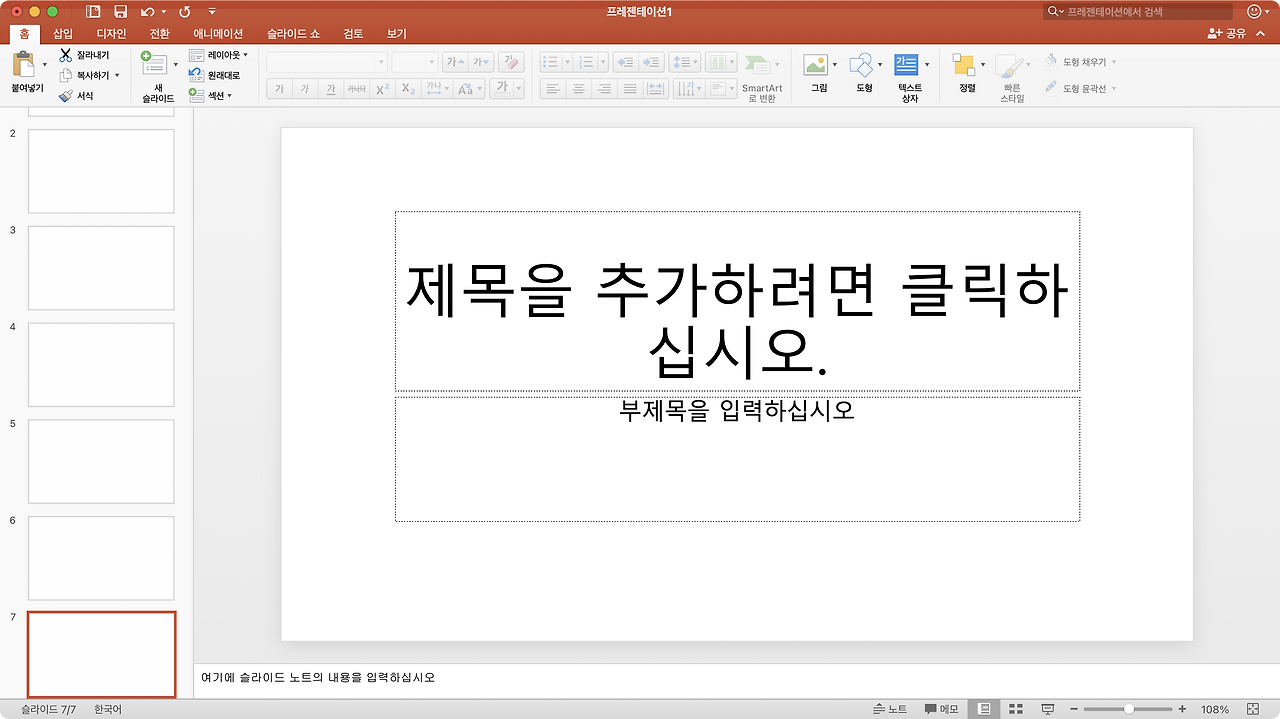Click the 프레젠테이션에서 검색 search field
Viewport: 1280px width, 719px height.
[x=1138, y=12]
